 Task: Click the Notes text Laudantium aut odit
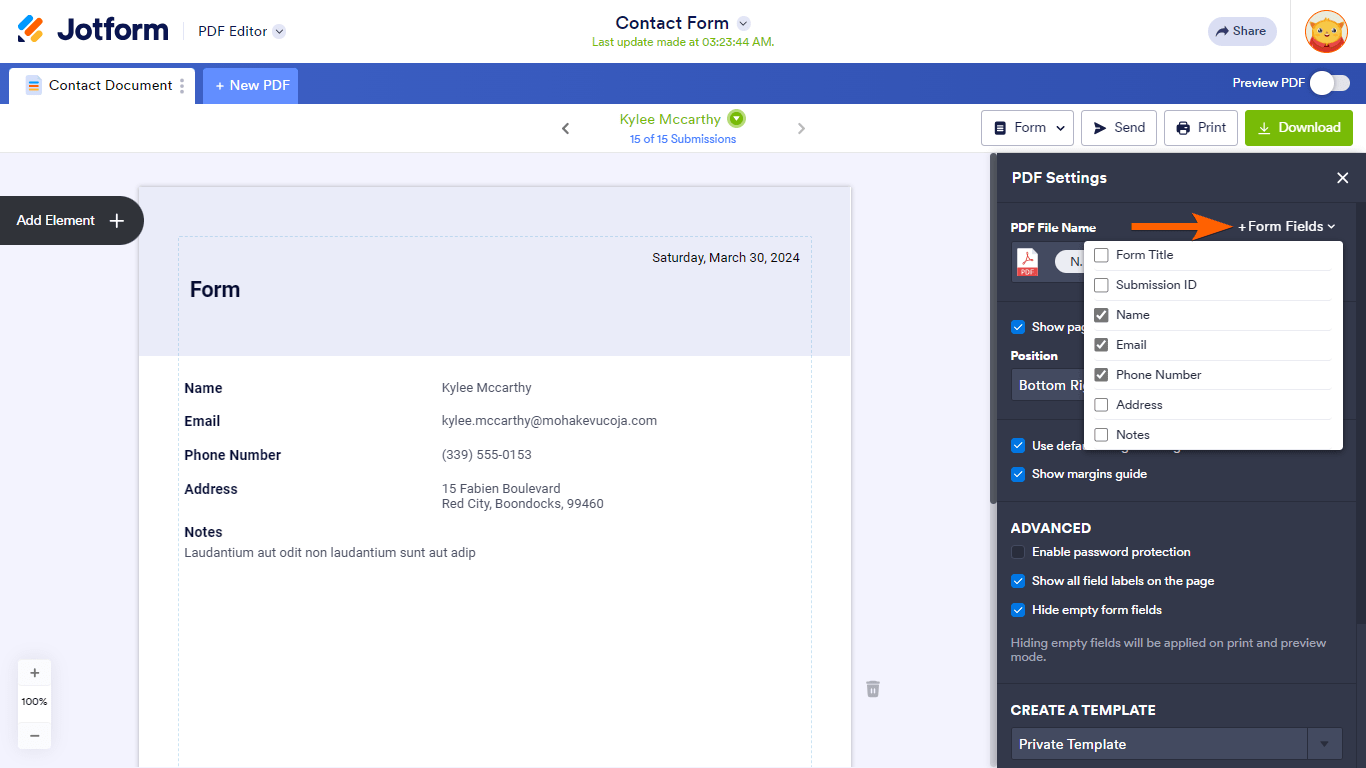pos(330,552)
